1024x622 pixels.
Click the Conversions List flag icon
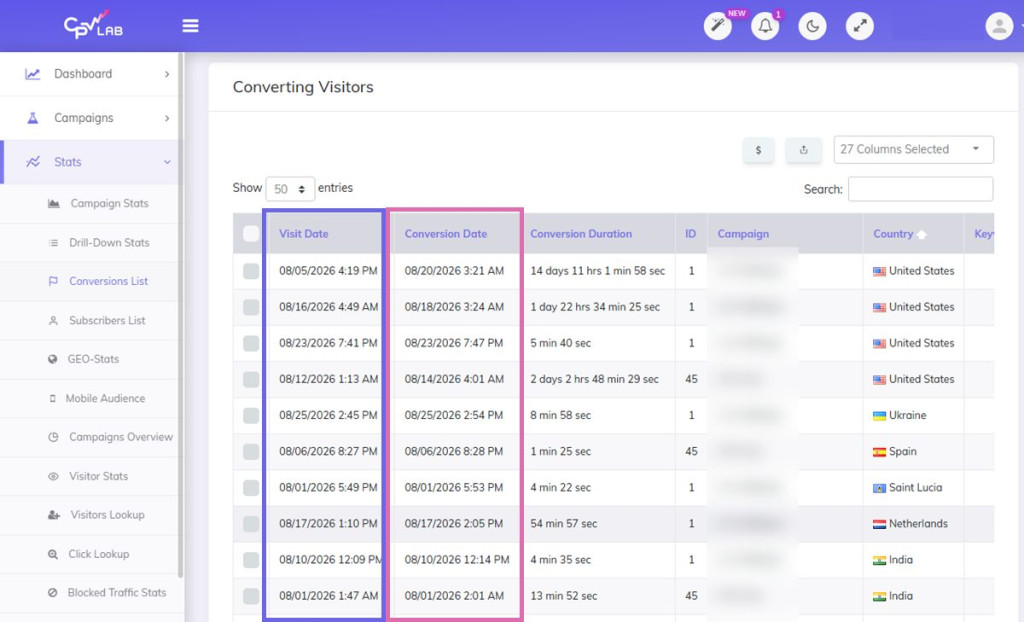(53, 281)
